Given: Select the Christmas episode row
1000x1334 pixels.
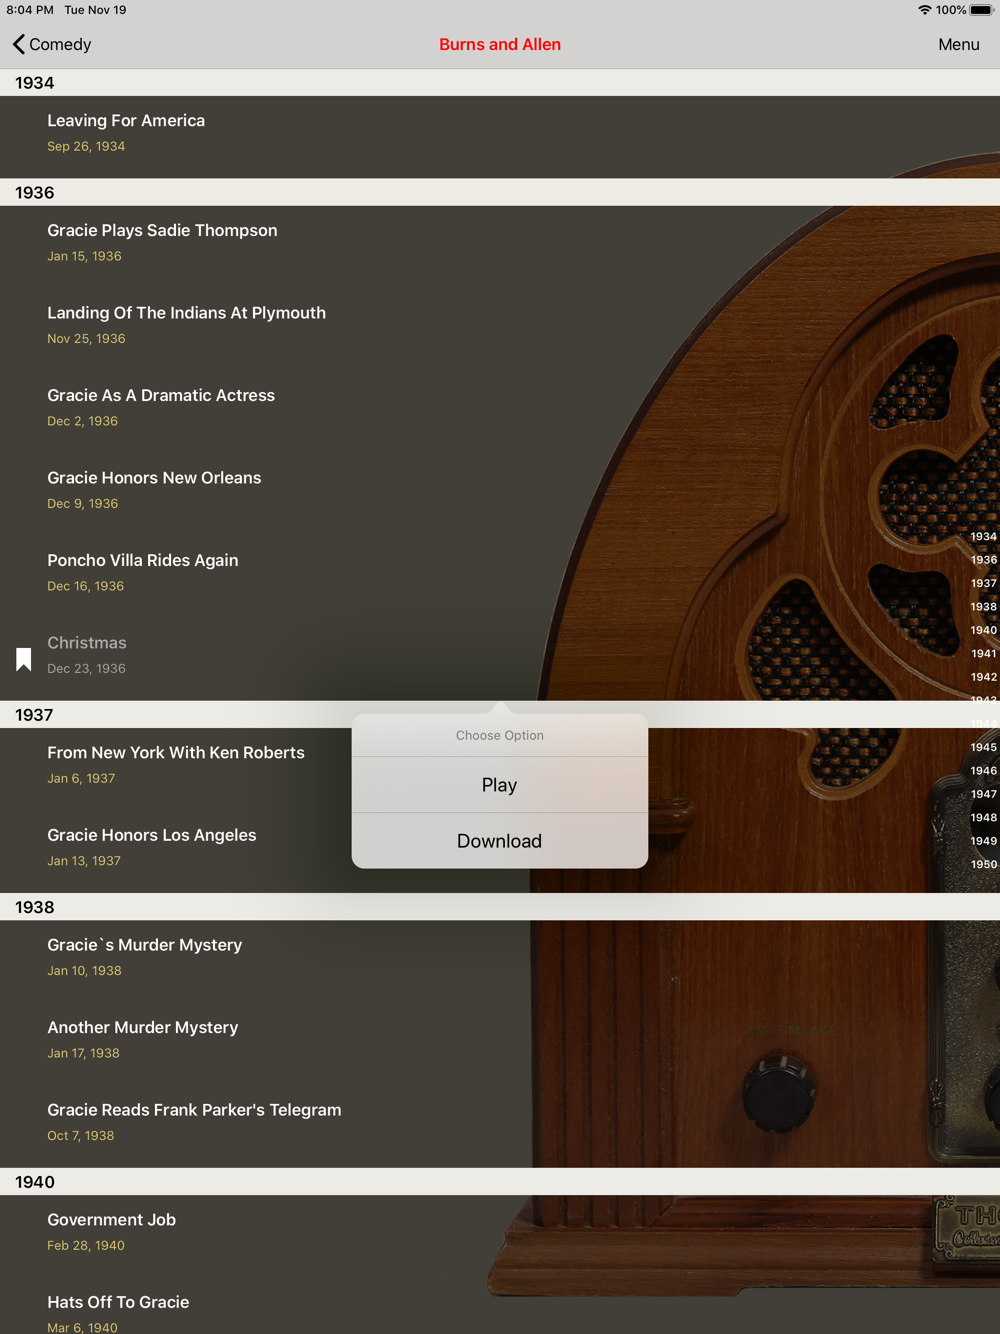Looking at the screenshot, I should 500,659.
